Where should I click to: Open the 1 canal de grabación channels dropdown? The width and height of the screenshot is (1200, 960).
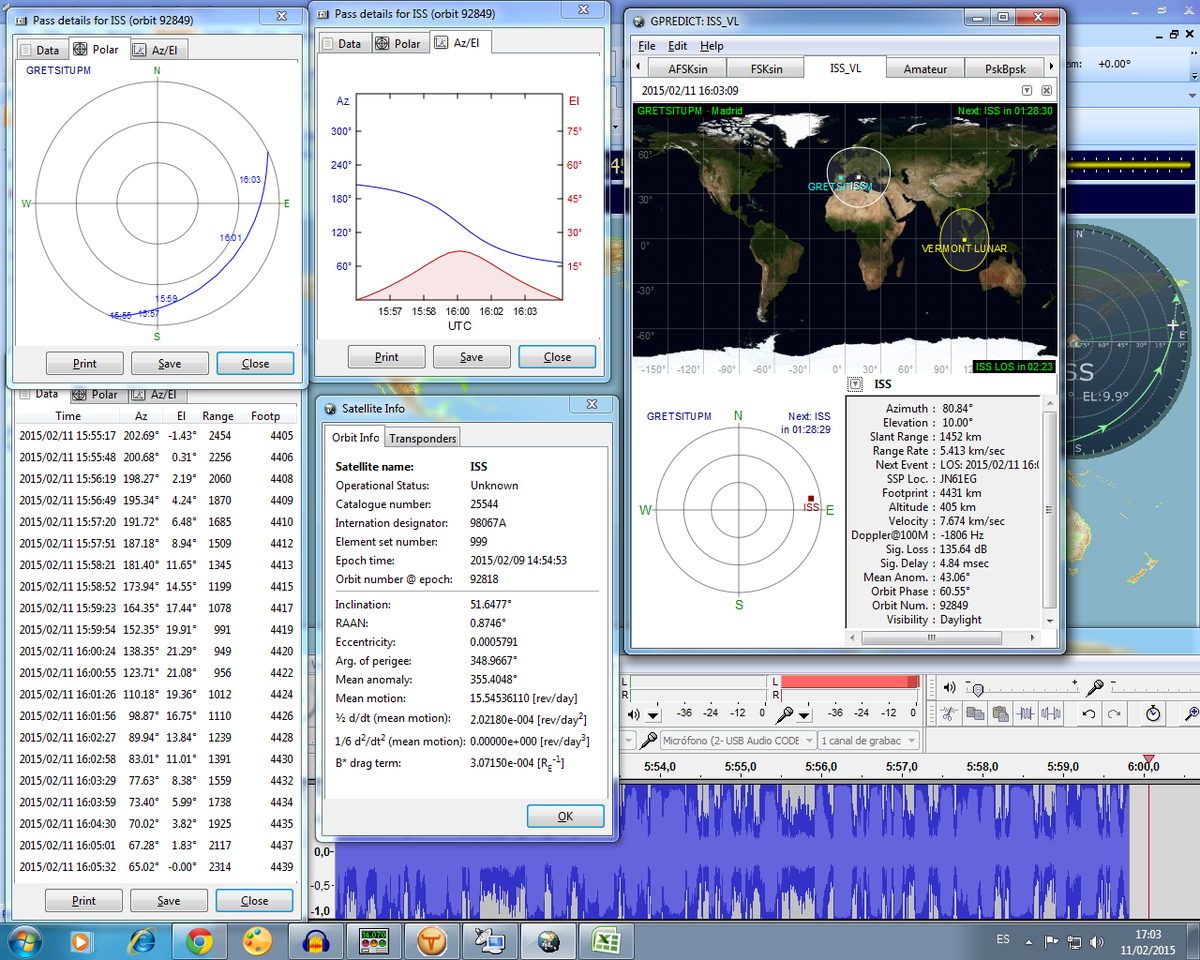tap(869, 741)
